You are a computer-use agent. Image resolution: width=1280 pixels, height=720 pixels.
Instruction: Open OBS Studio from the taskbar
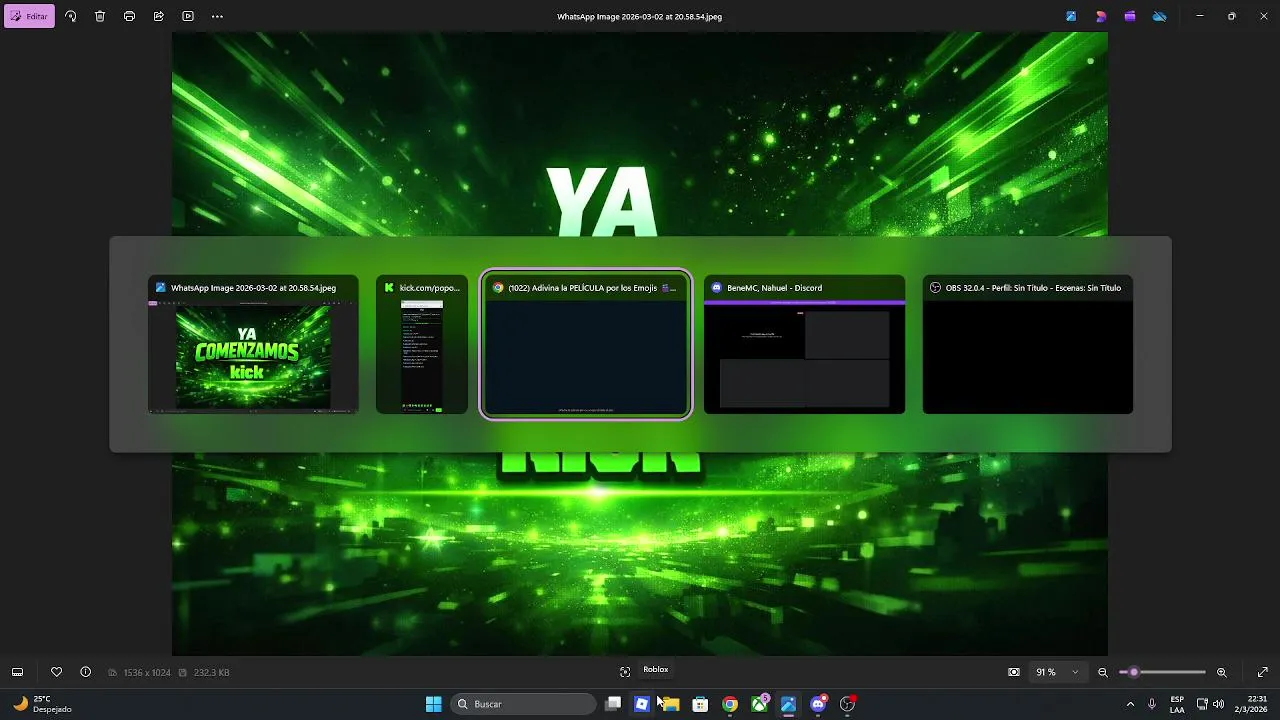pyautogui.click(x=848, y=704)
